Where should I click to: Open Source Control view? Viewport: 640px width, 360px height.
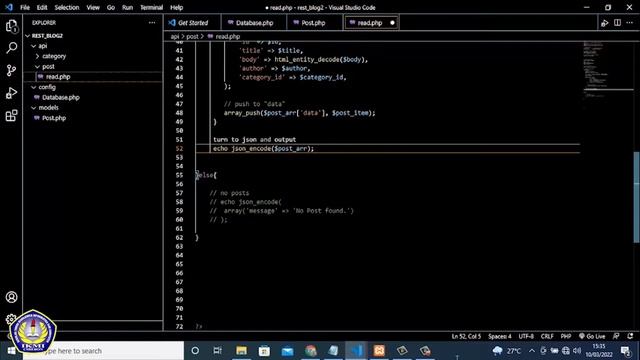click(x=11, y=70)
